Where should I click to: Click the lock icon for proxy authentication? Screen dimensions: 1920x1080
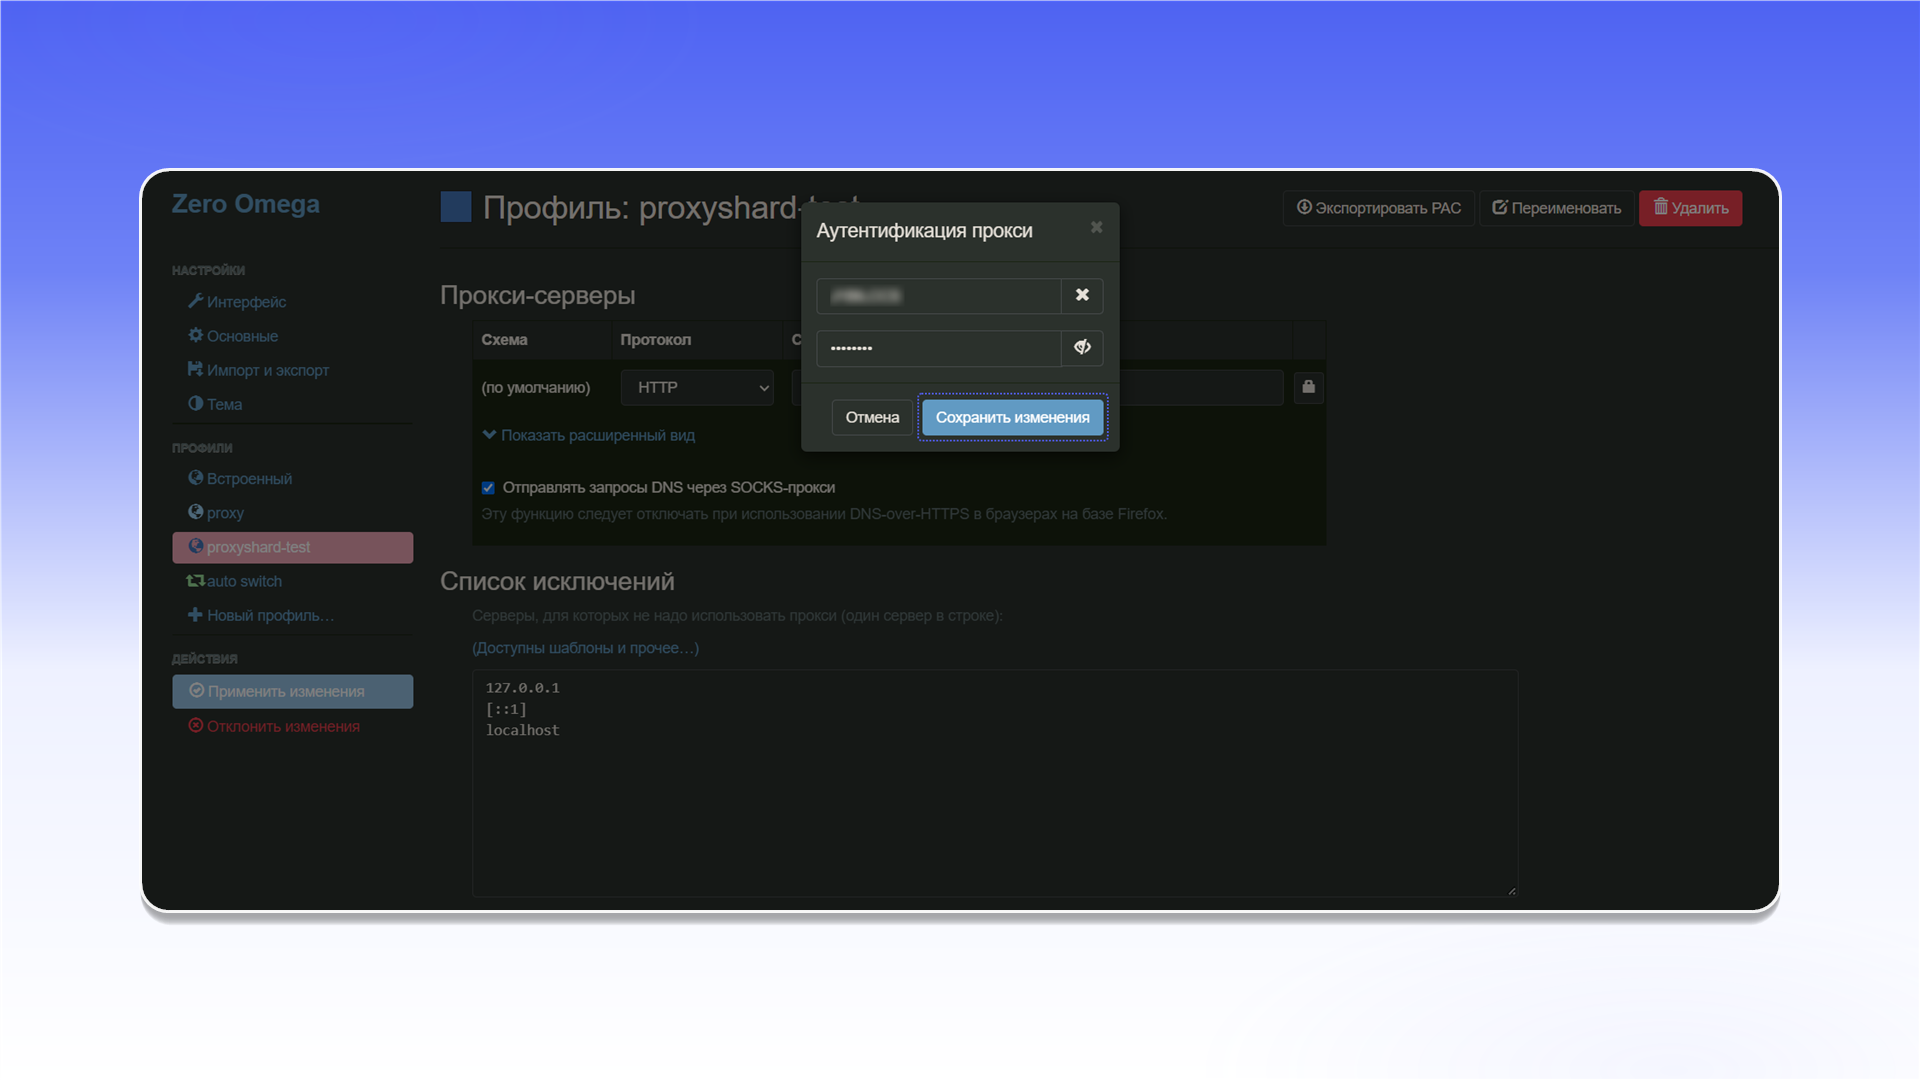pyautogui.click(x=1308, y=387)
